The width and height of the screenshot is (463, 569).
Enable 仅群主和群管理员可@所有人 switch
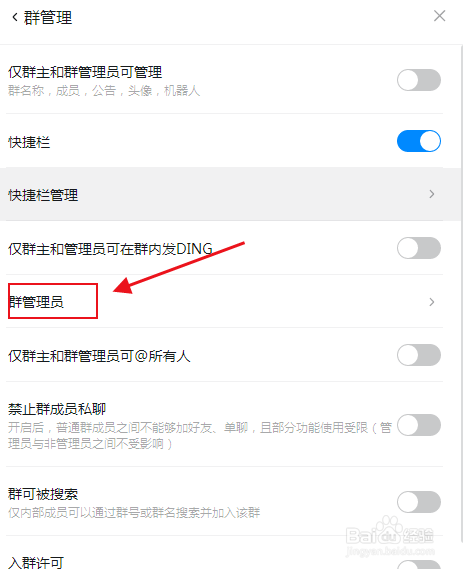419,355
